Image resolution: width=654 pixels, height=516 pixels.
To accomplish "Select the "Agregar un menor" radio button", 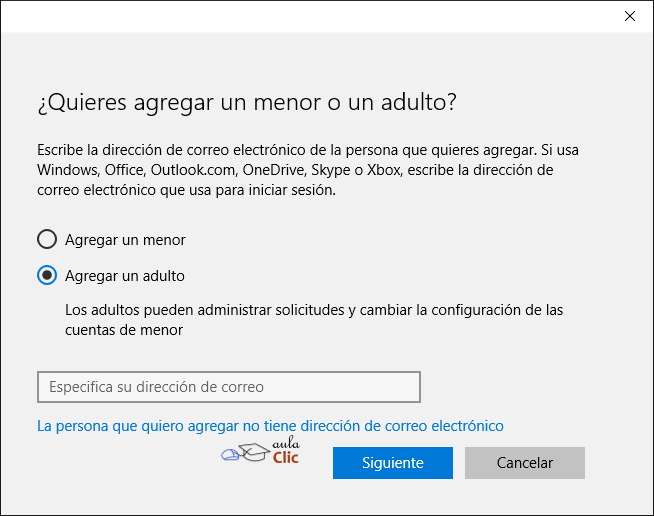I will (47, 240).
